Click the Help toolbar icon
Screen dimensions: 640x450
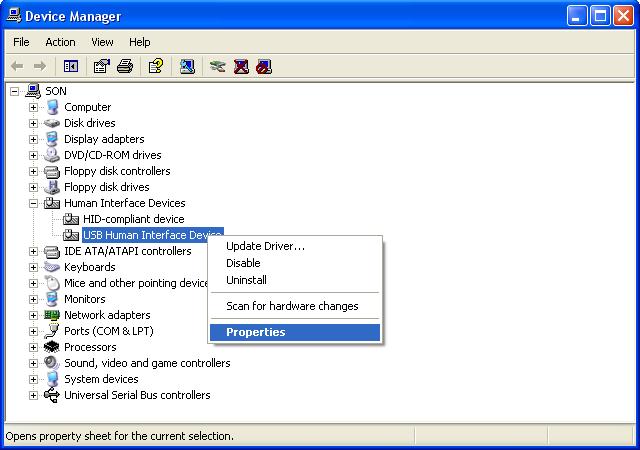[156, 66]
